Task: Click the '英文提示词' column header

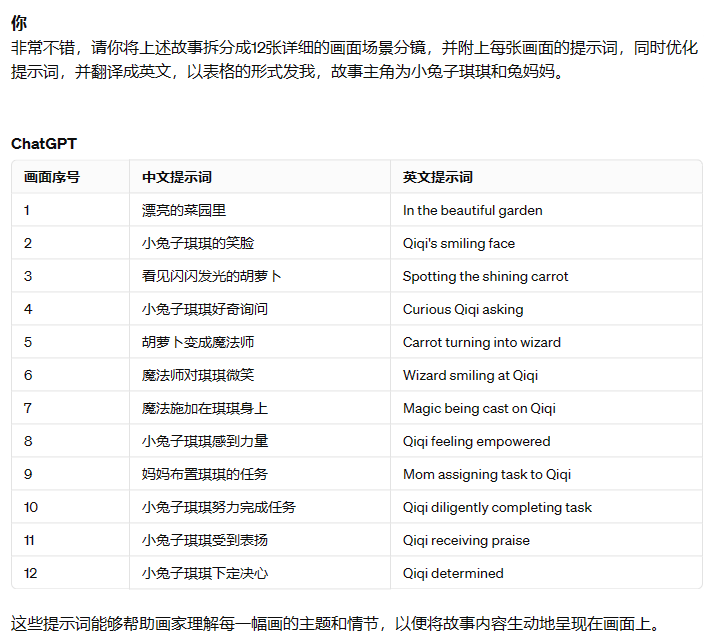Action: tap(438, 177)
